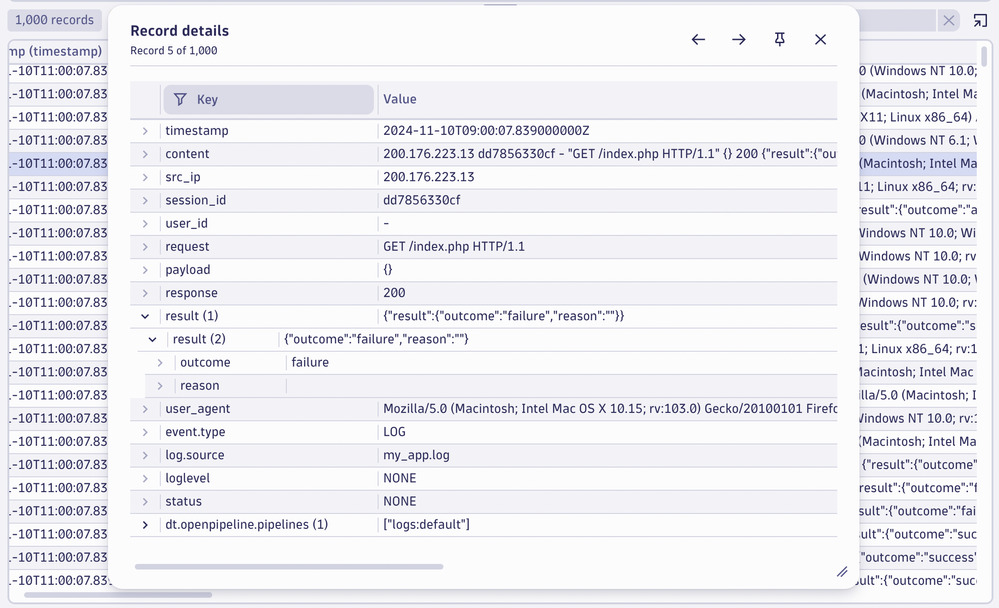Click the 1,000 records badge
Viewport: 999px width, 608px height.
tap(54, 20)
